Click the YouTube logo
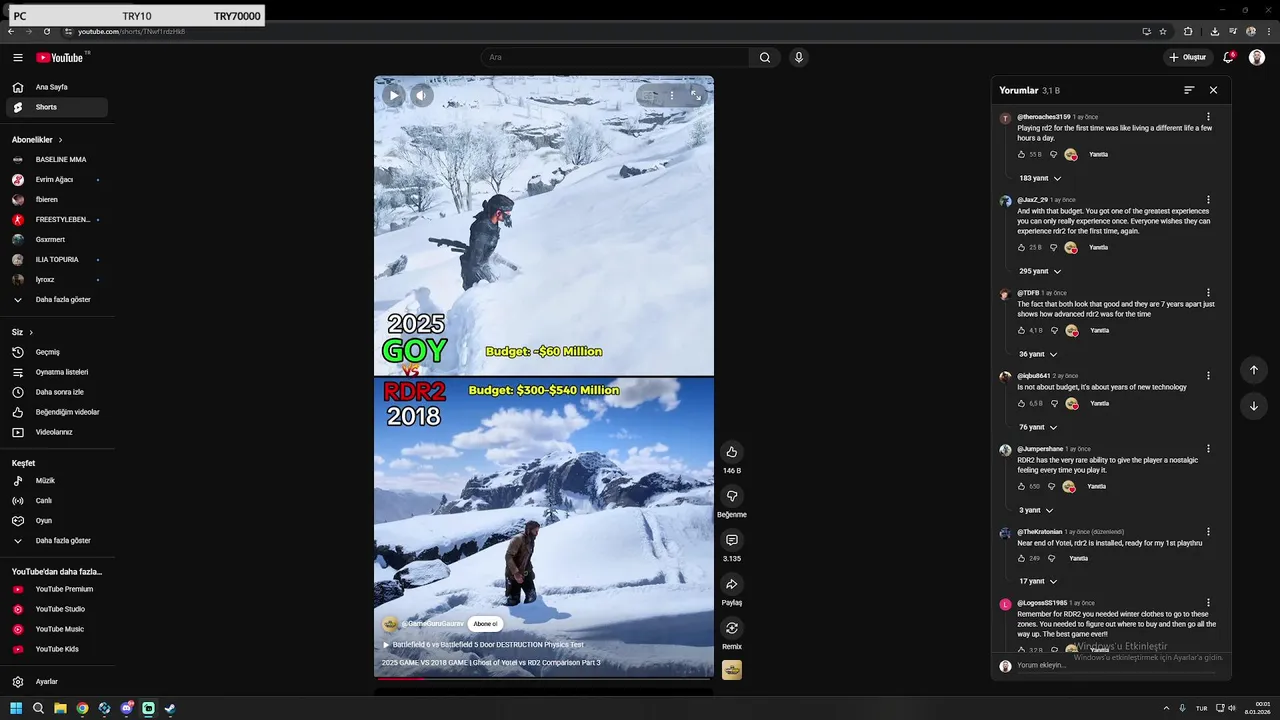This screenshot has height=720, width=1280. [x=62, y=58]
